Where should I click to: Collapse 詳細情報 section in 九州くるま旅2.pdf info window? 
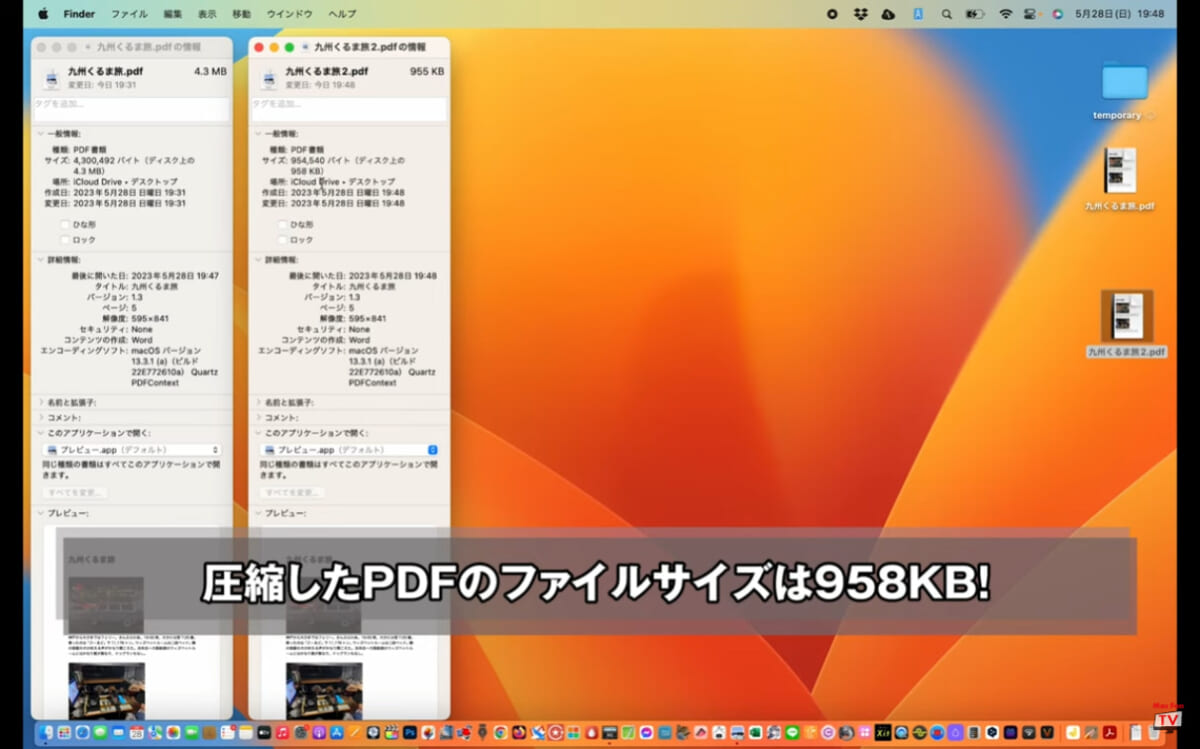tap(258, 260)
